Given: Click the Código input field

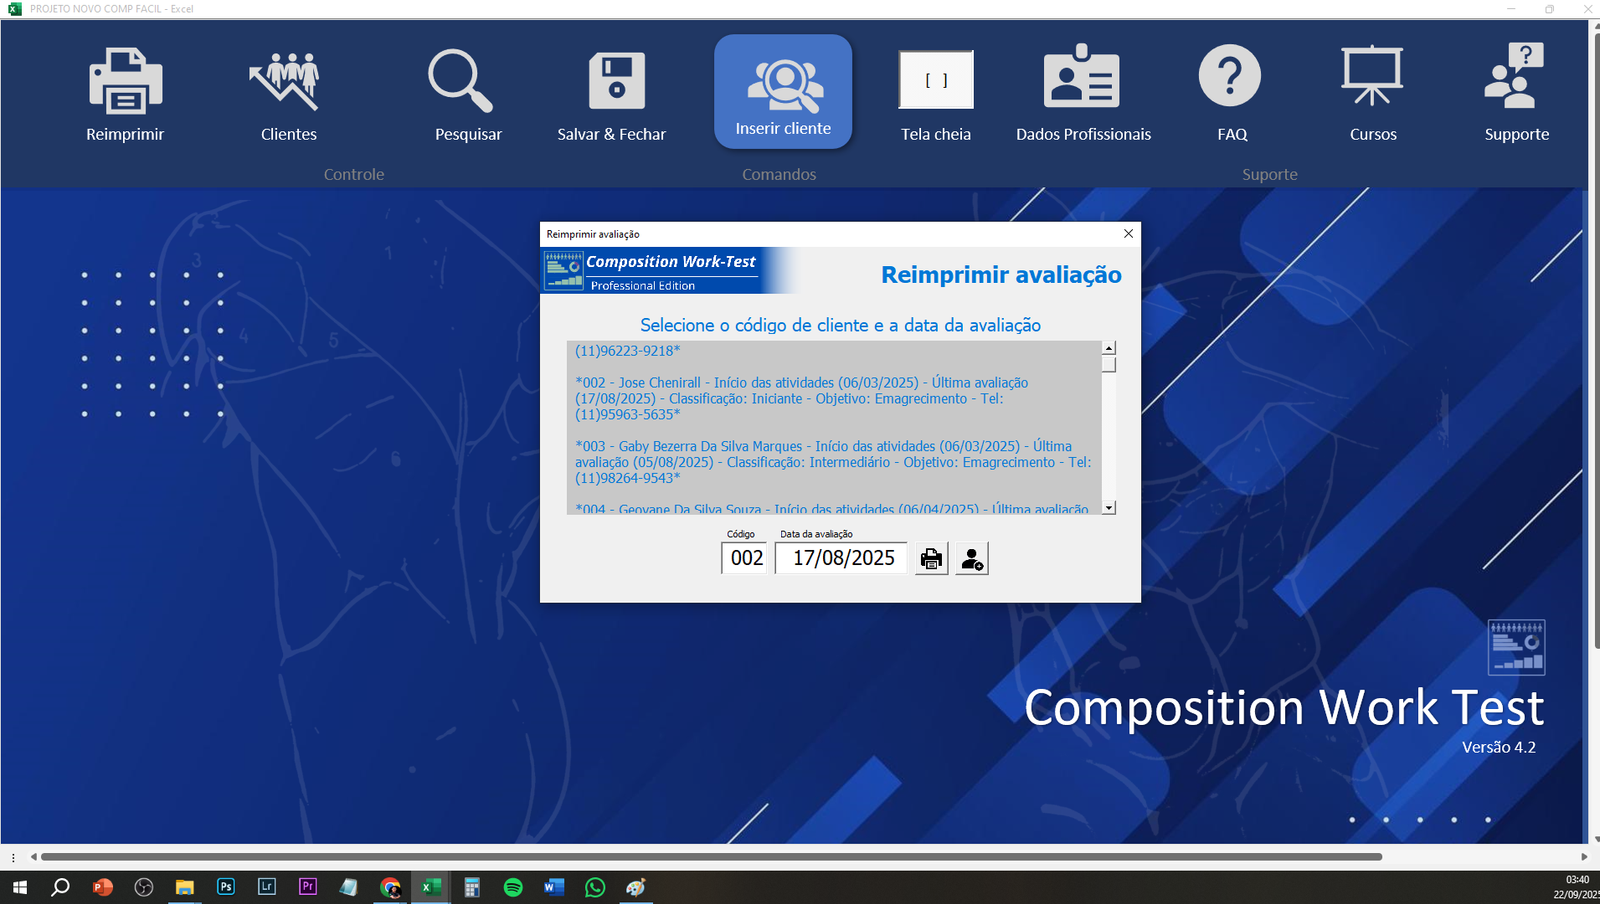Looking at the screenshot, I should [x=746, y=558].
